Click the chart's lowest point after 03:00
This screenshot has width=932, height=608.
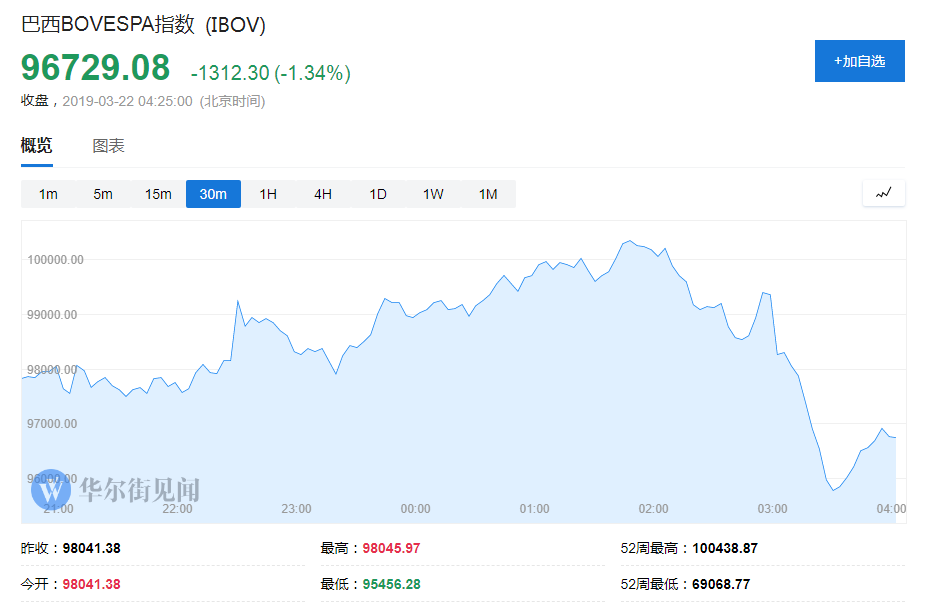tap(833, 490)
